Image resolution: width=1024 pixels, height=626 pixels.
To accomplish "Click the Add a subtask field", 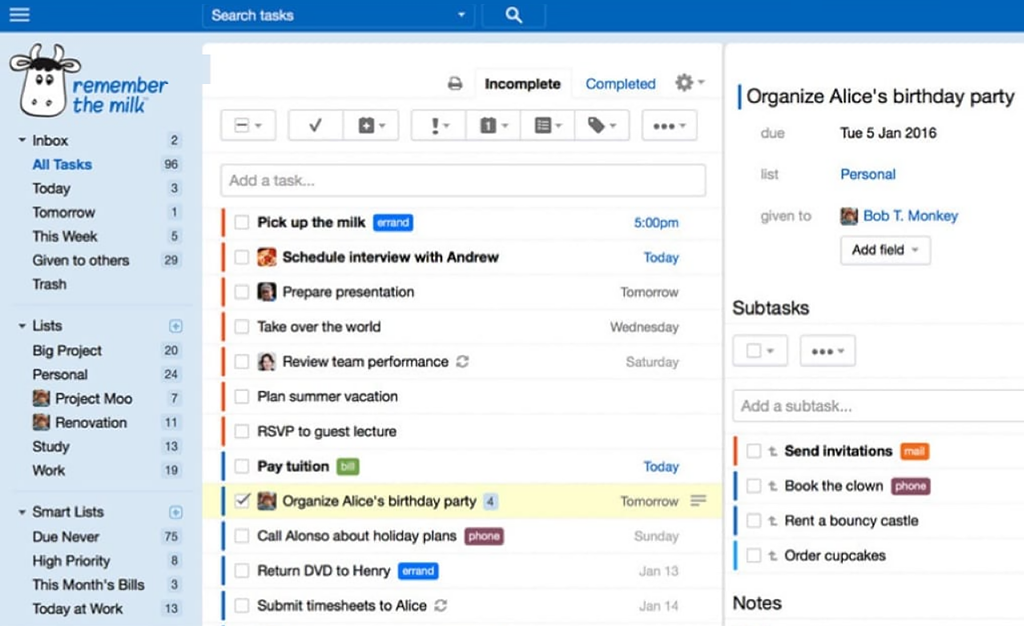I will [878, 406].
